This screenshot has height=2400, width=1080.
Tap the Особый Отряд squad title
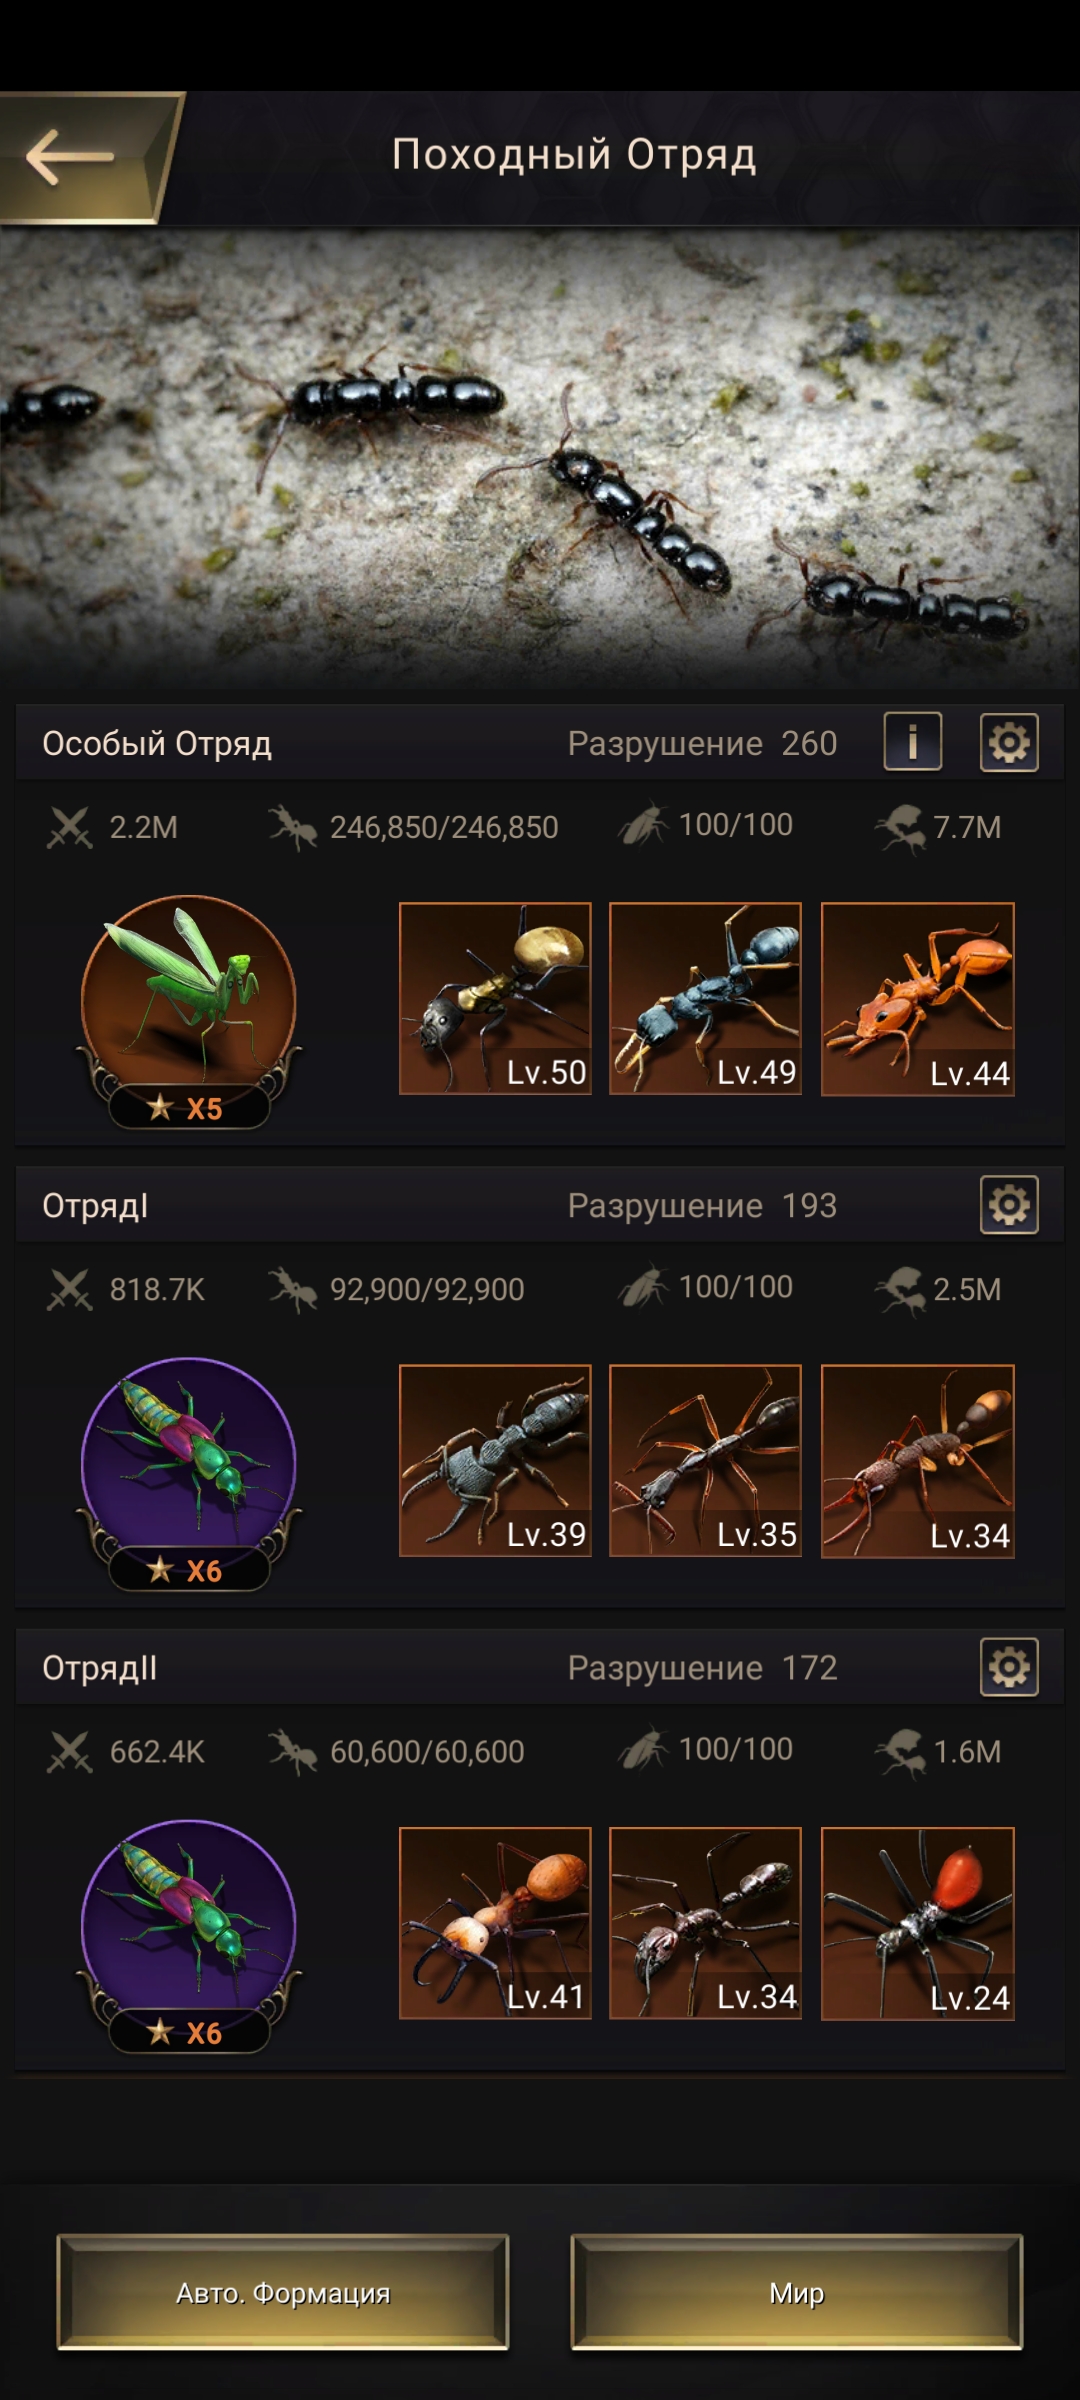pos(157,744)
